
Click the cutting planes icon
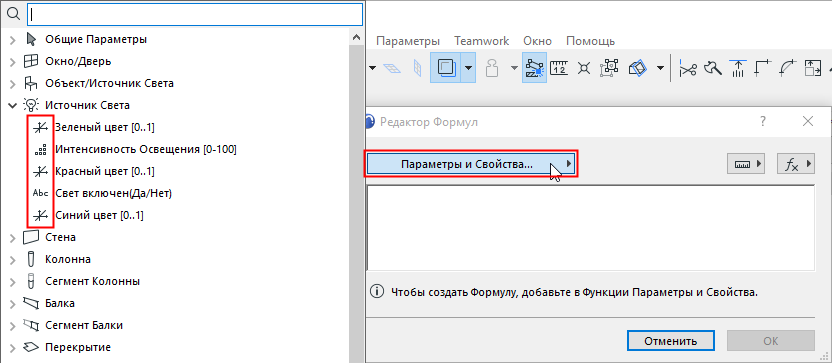638,68
